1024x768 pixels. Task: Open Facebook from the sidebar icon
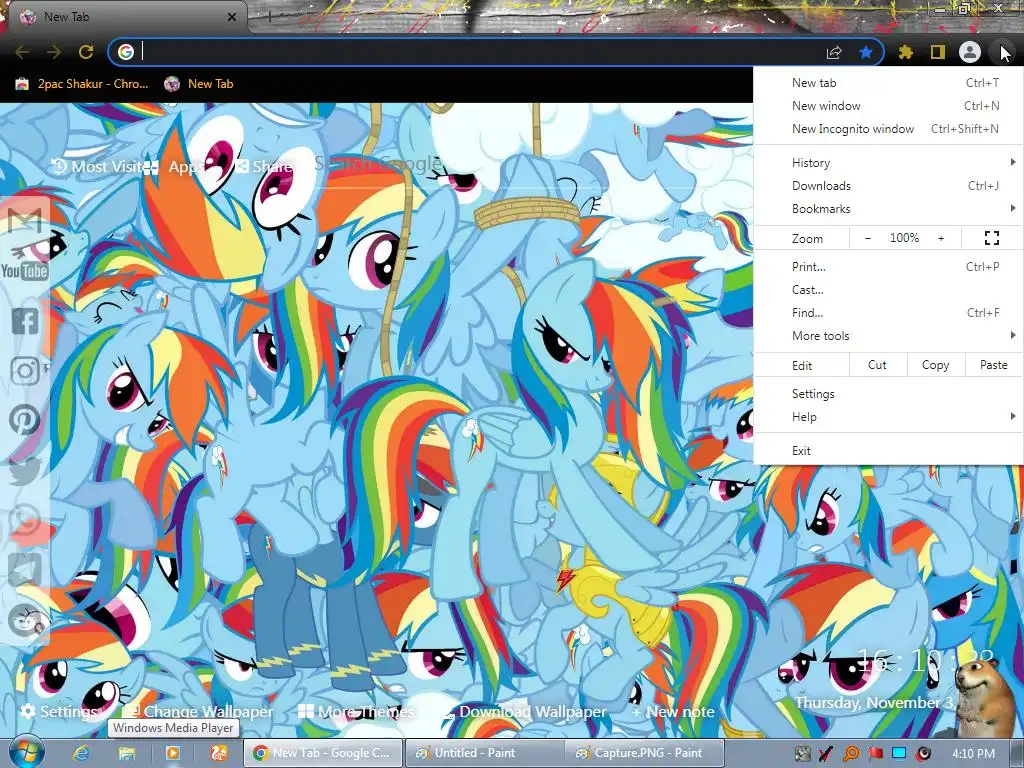point(25,321)
